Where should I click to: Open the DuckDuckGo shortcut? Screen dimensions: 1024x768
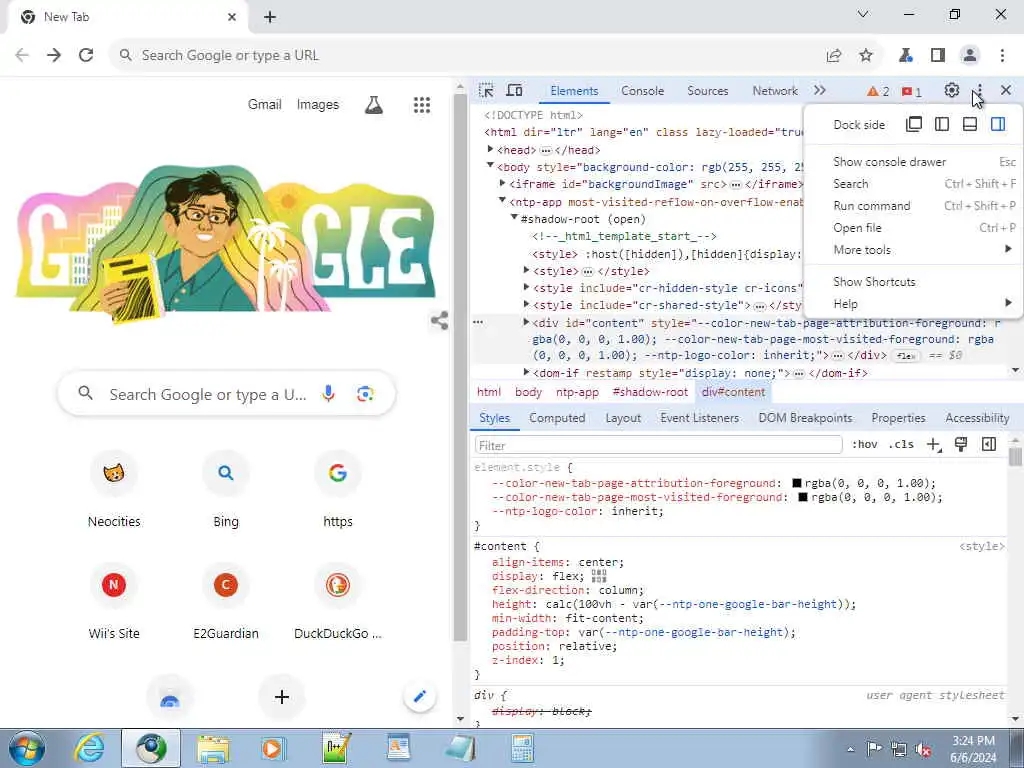click(338, 601)
